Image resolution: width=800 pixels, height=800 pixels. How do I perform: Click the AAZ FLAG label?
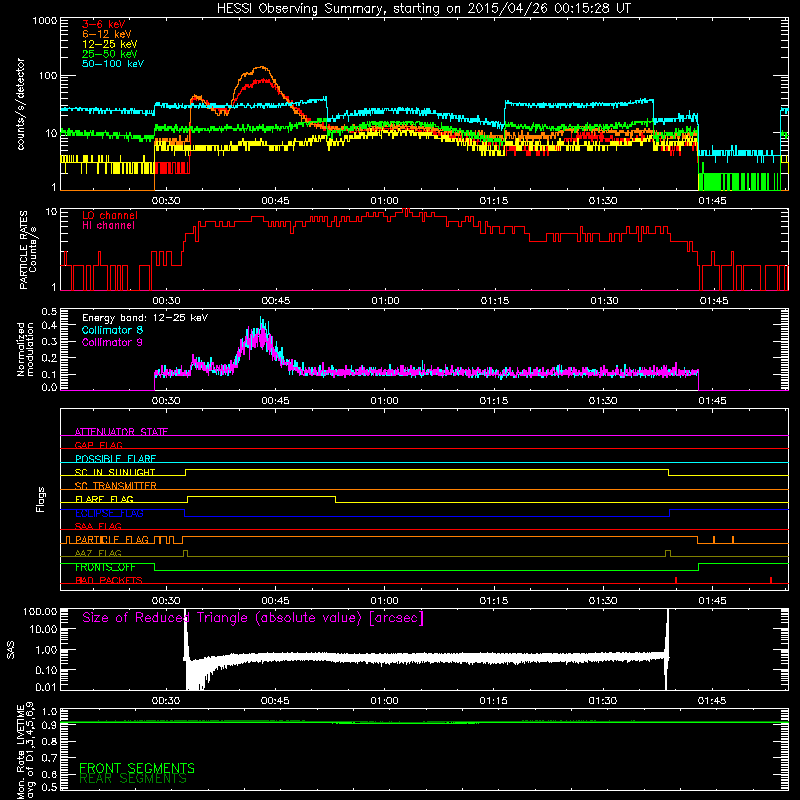point(98,553)
